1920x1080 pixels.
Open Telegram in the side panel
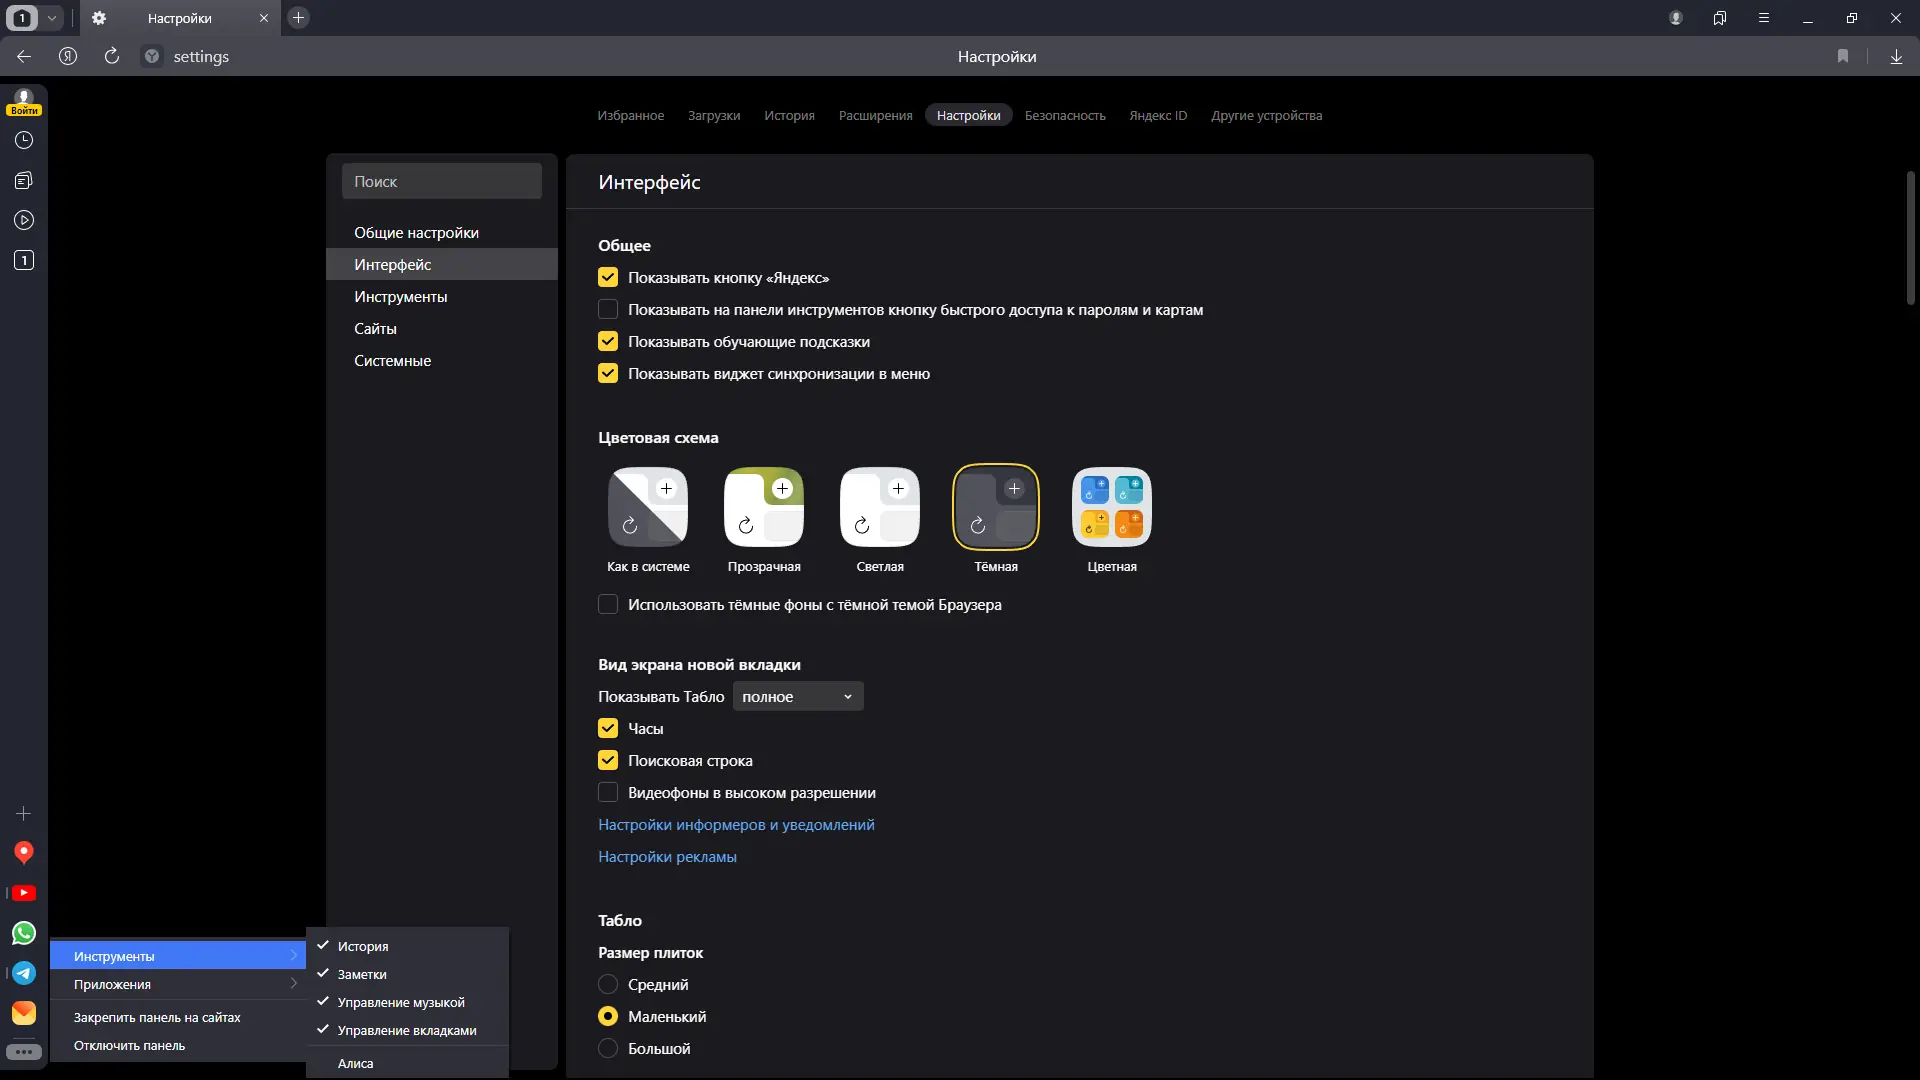click(x=24, y=973)
